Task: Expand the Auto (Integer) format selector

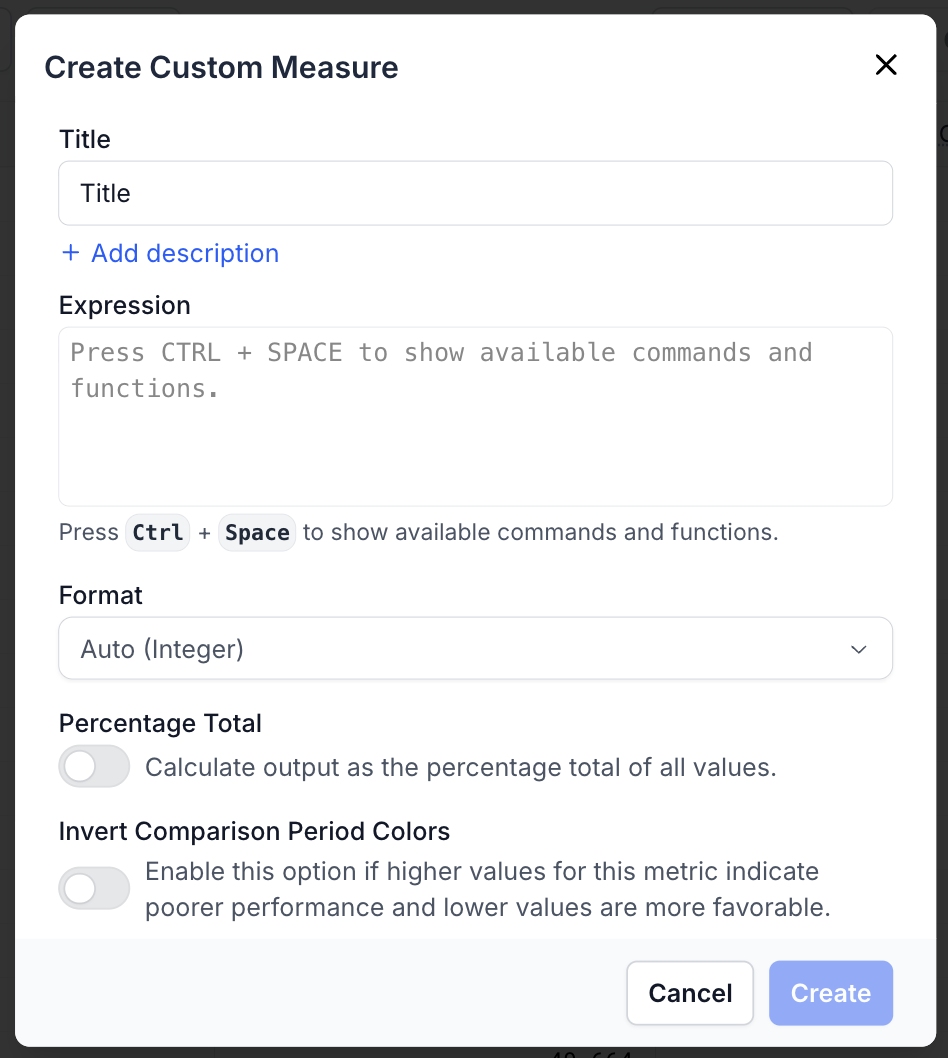Action: (x=476, y=648)
